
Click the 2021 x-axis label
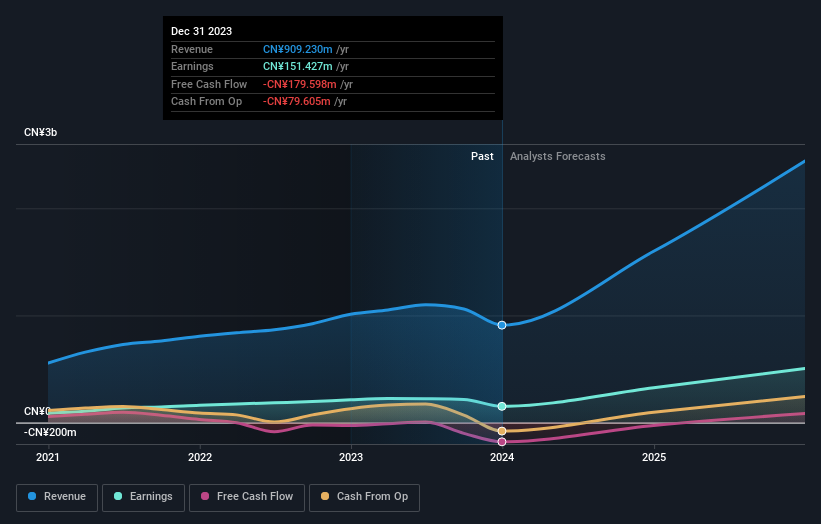(x=48, y=457)
